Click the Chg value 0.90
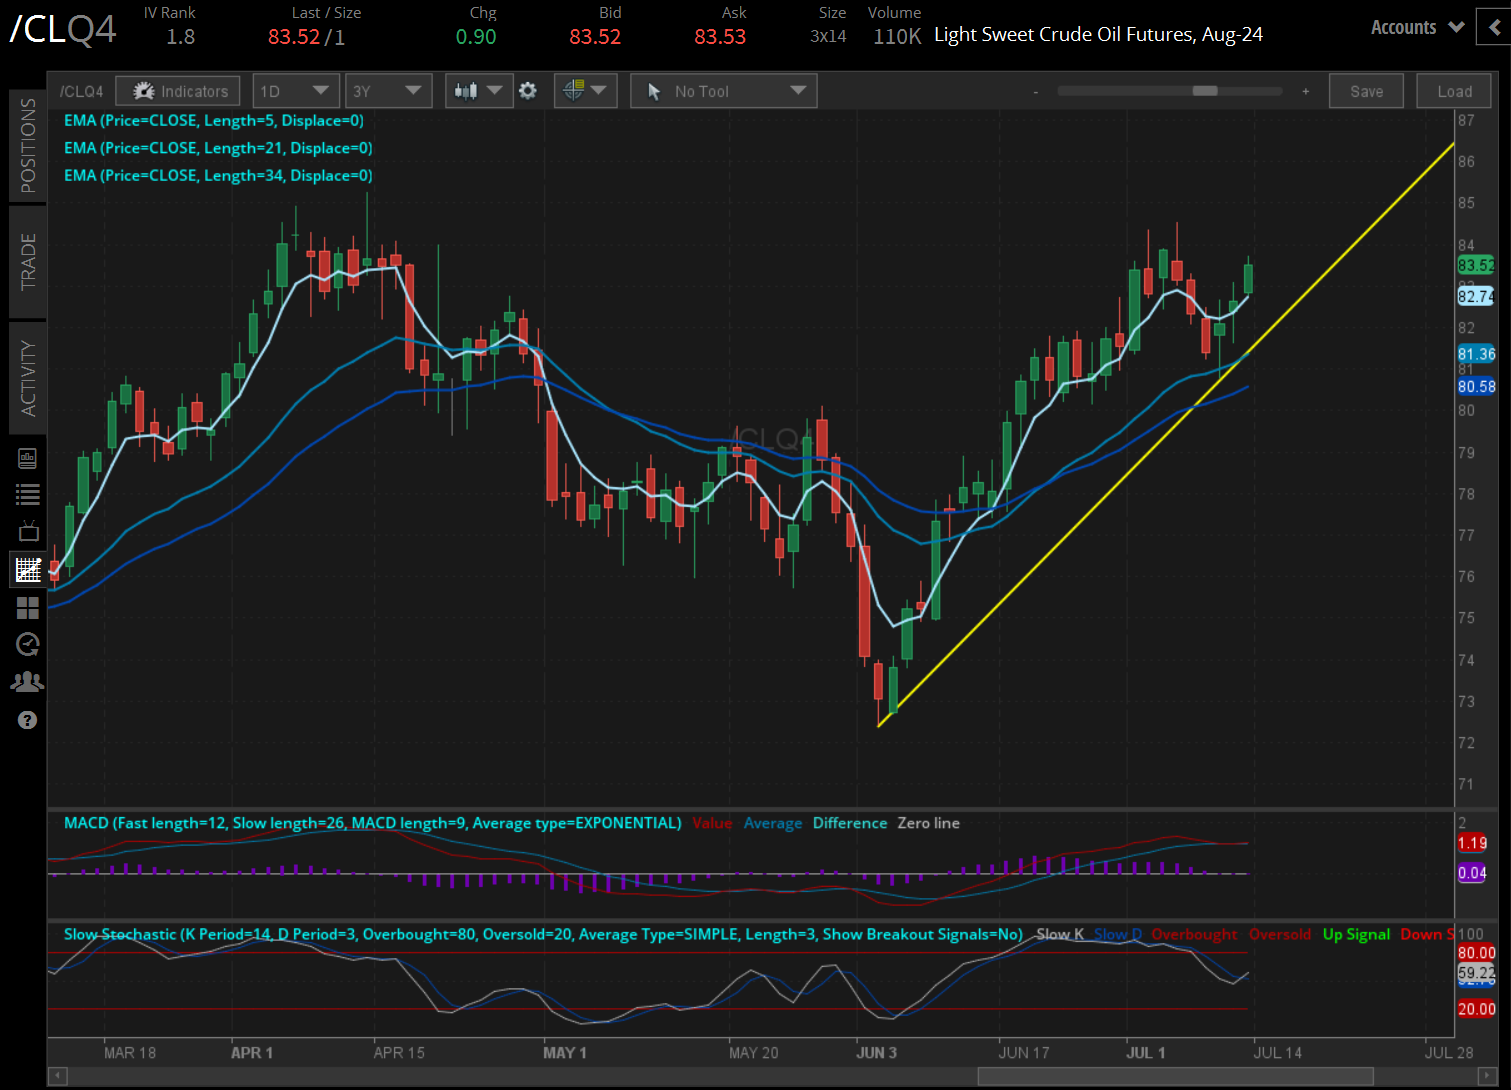The image size is (1511, 1090). (x=476, y=37)
